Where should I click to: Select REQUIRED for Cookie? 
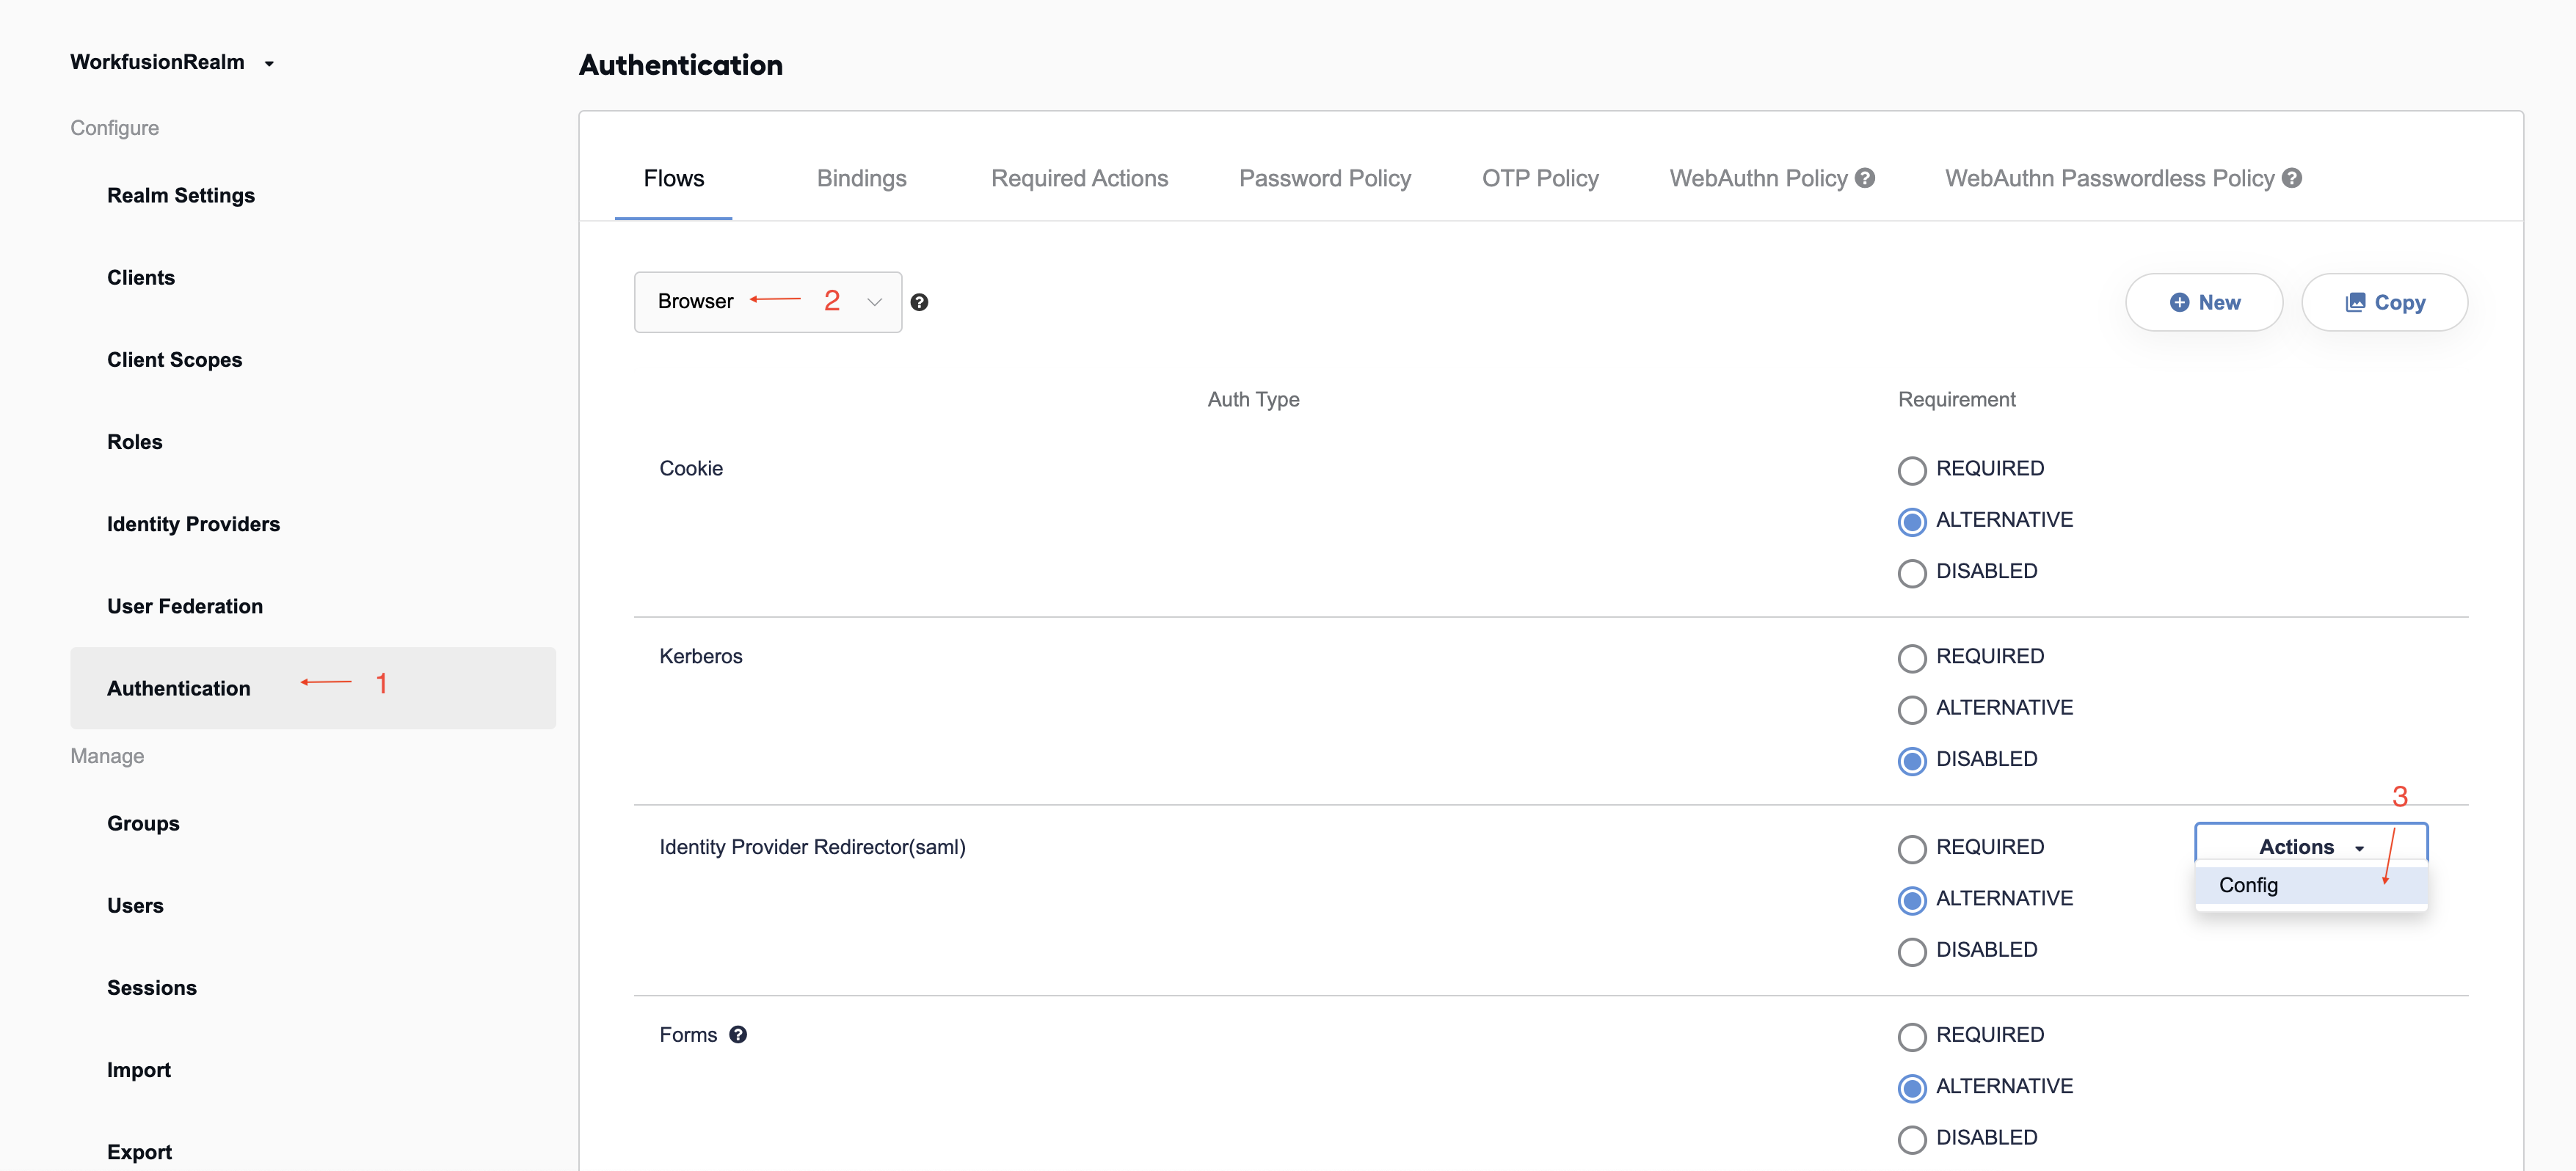pos(1912,470)
